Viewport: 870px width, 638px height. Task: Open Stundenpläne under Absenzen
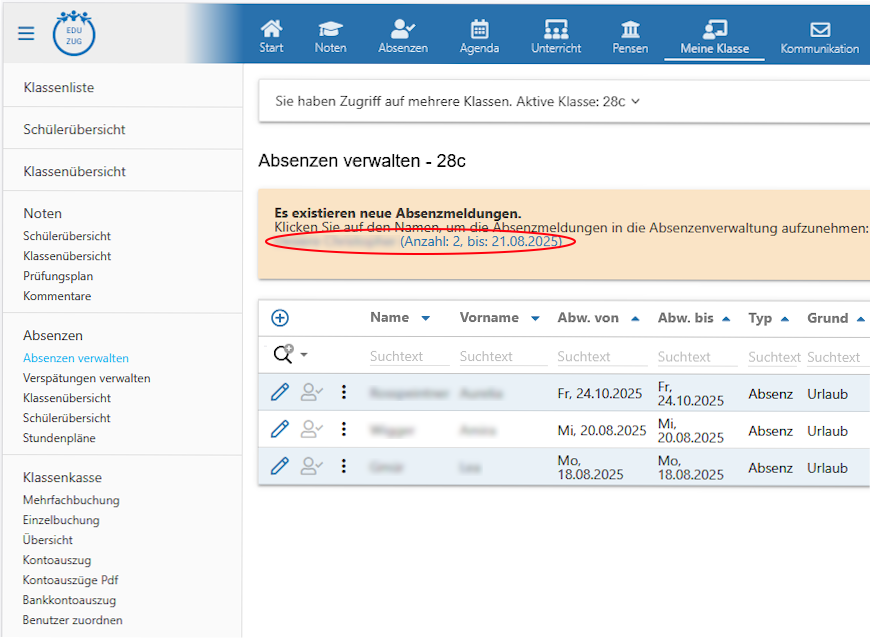tap(59, 438)
